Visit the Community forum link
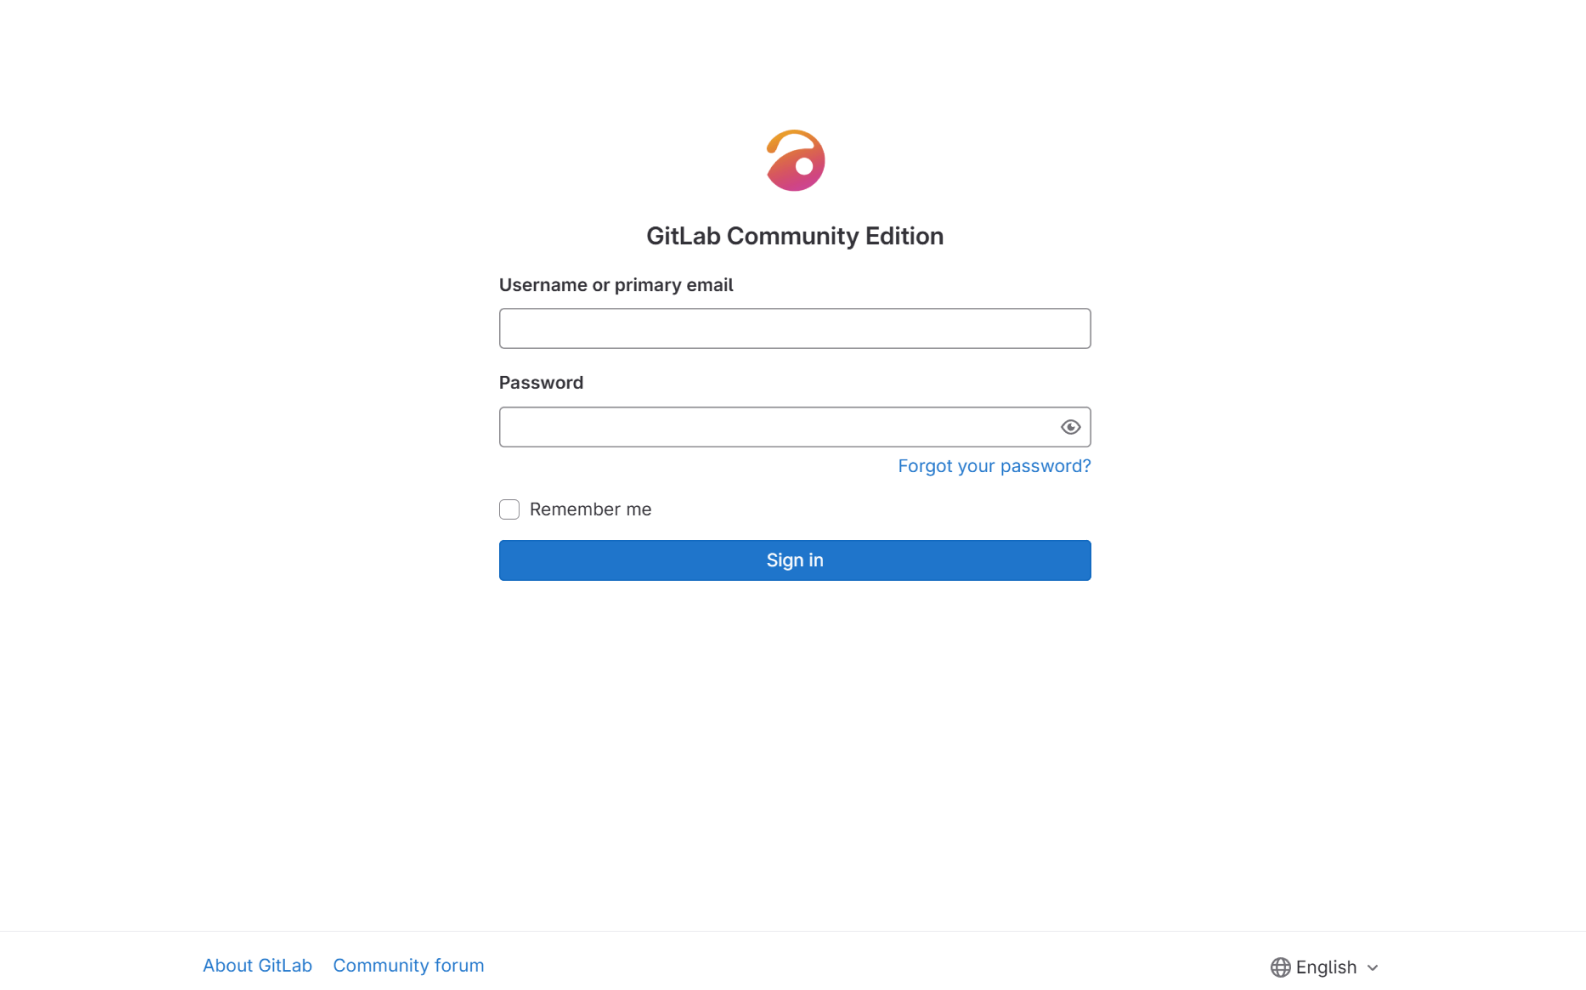 pyautogui.click(x=408, y=965)
